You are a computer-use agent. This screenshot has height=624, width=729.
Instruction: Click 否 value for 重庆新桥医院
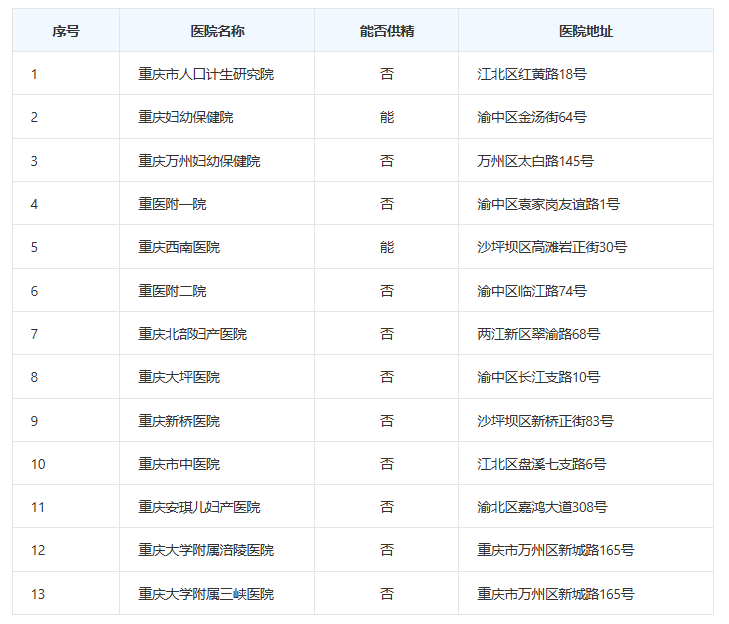pyautogui.click(x=387, y=421)
